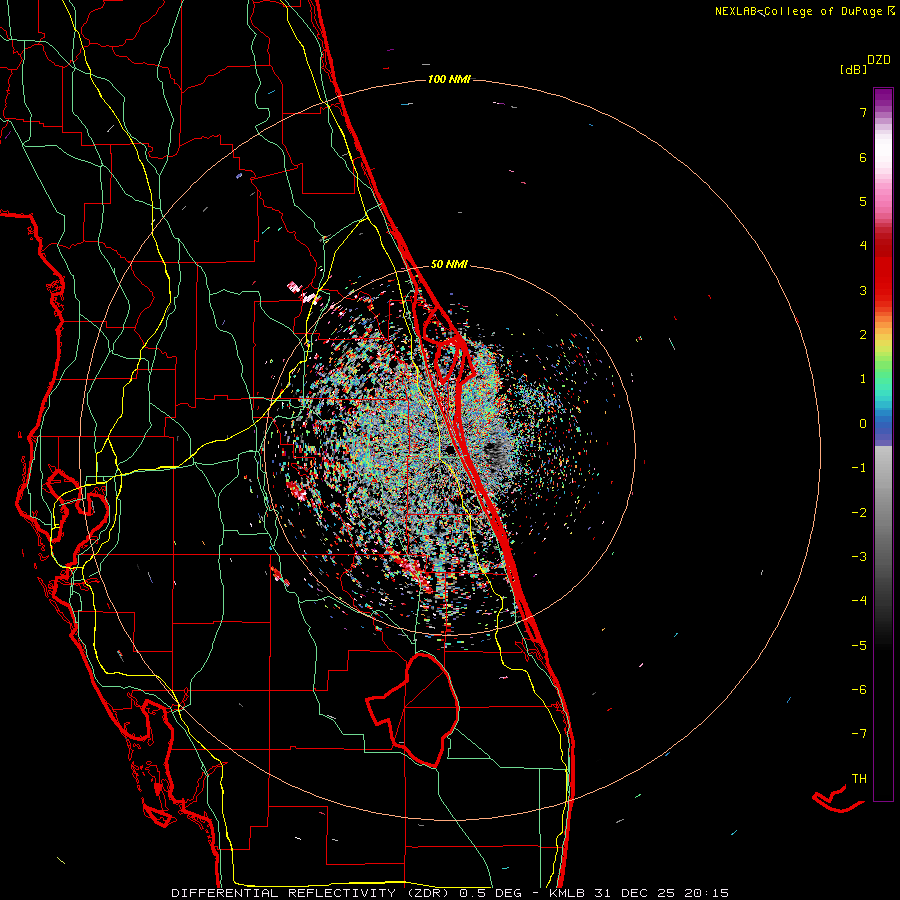Viewport: 900px width, 900px height.
Task: Click the legend scale value 6
Action: (863, 157)
